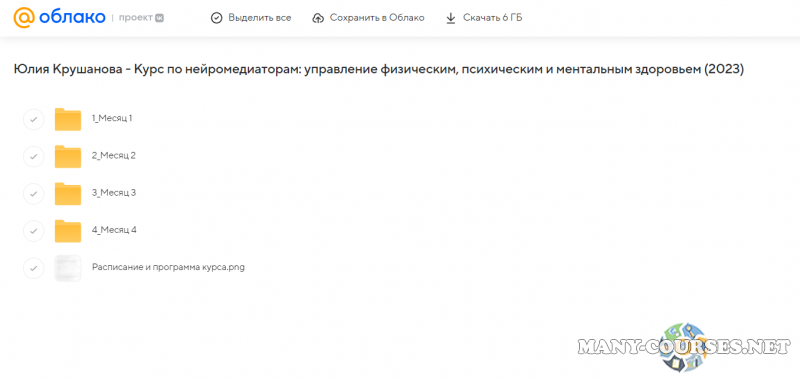Viewport: 800px width, 380px height.
Task: Click the cloud upload icon
Action: coord(318,18)
